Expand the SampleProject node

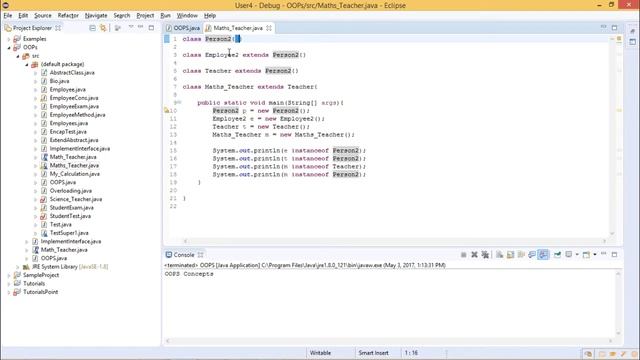[x=9, y=275]
